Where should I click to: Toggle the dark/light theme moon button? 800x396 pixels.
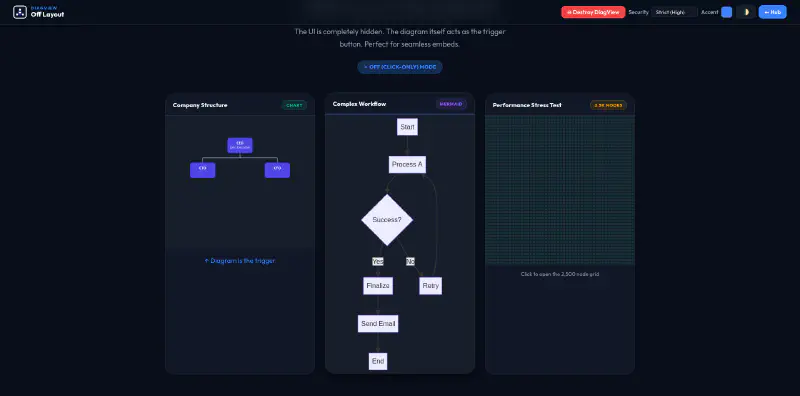(x=746, y=12)
